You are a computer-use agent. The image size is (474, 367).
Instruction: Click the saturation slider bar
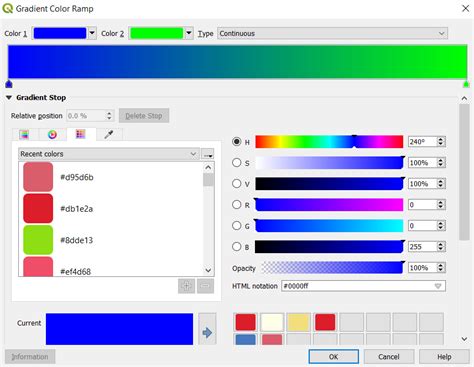click(329, 163)
